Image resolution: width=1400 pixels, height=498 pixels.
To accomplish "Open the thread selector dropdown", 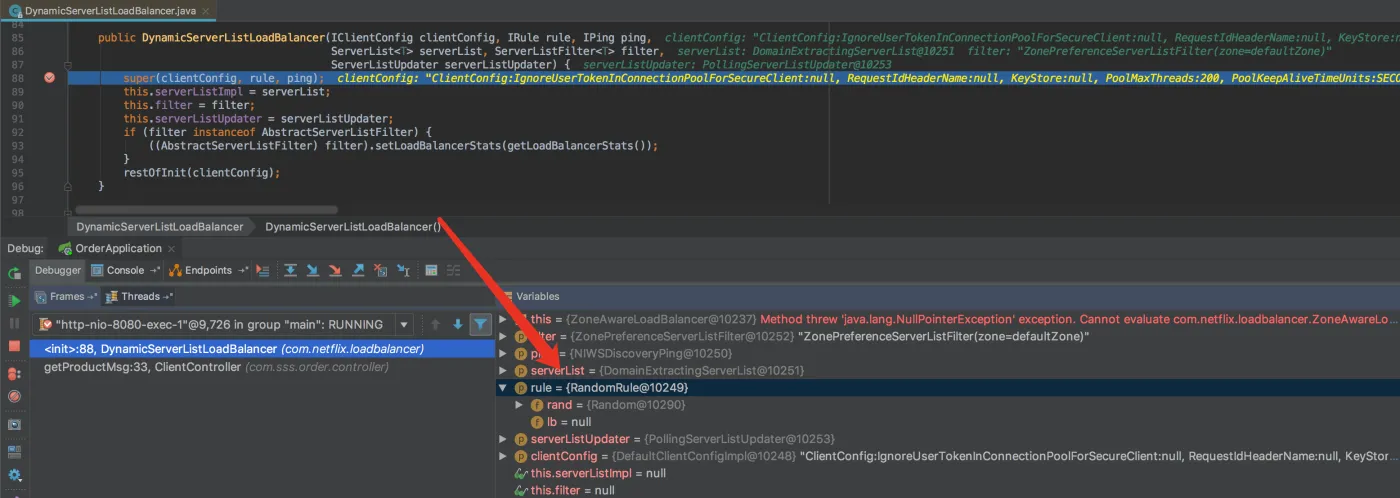I will click(404, 324).
